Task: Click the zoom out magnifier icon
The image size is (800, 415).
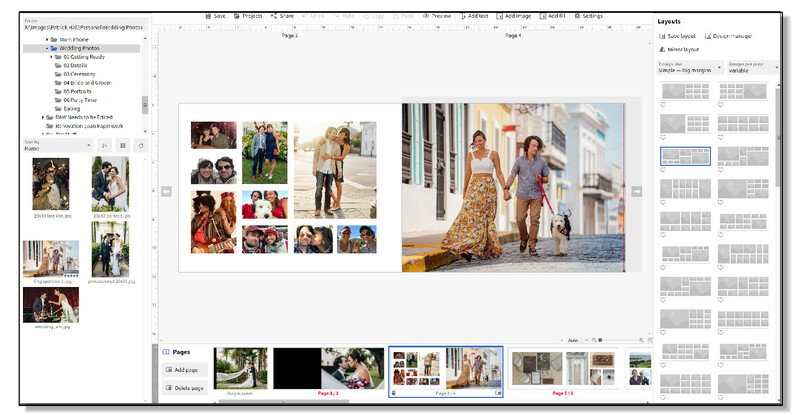Action: coord(594,340)
